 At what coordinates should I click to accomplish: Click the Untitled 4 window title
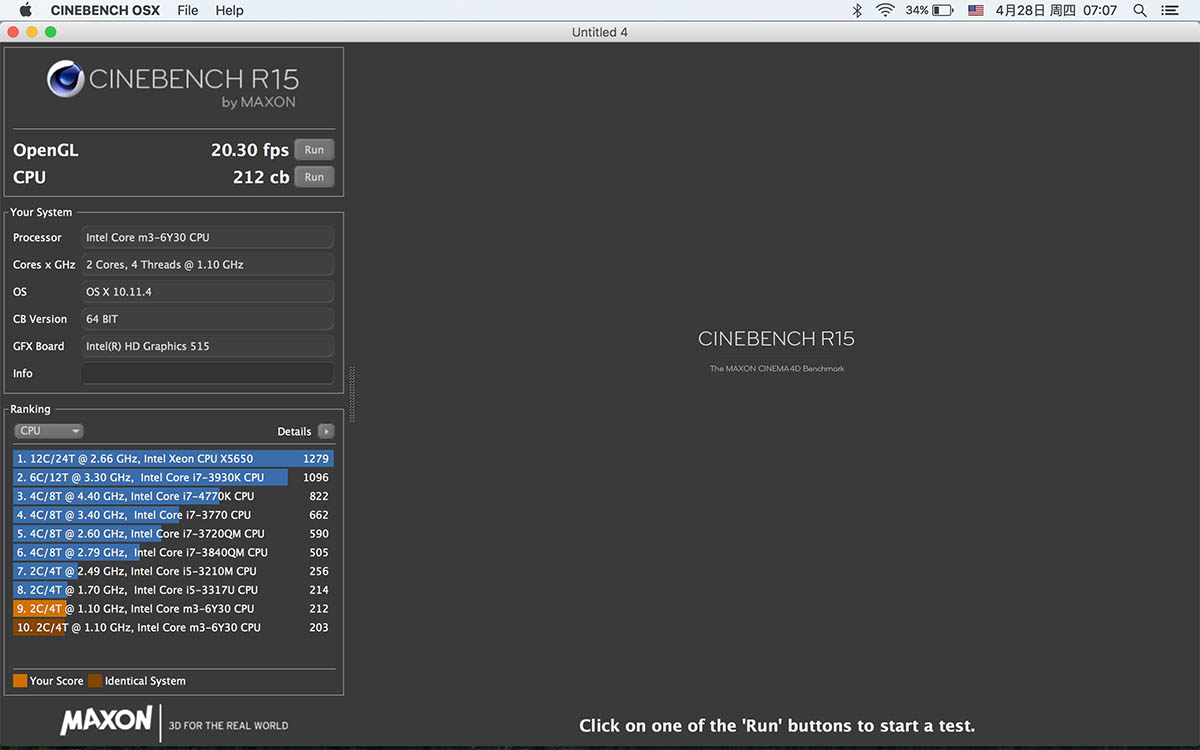600,32
